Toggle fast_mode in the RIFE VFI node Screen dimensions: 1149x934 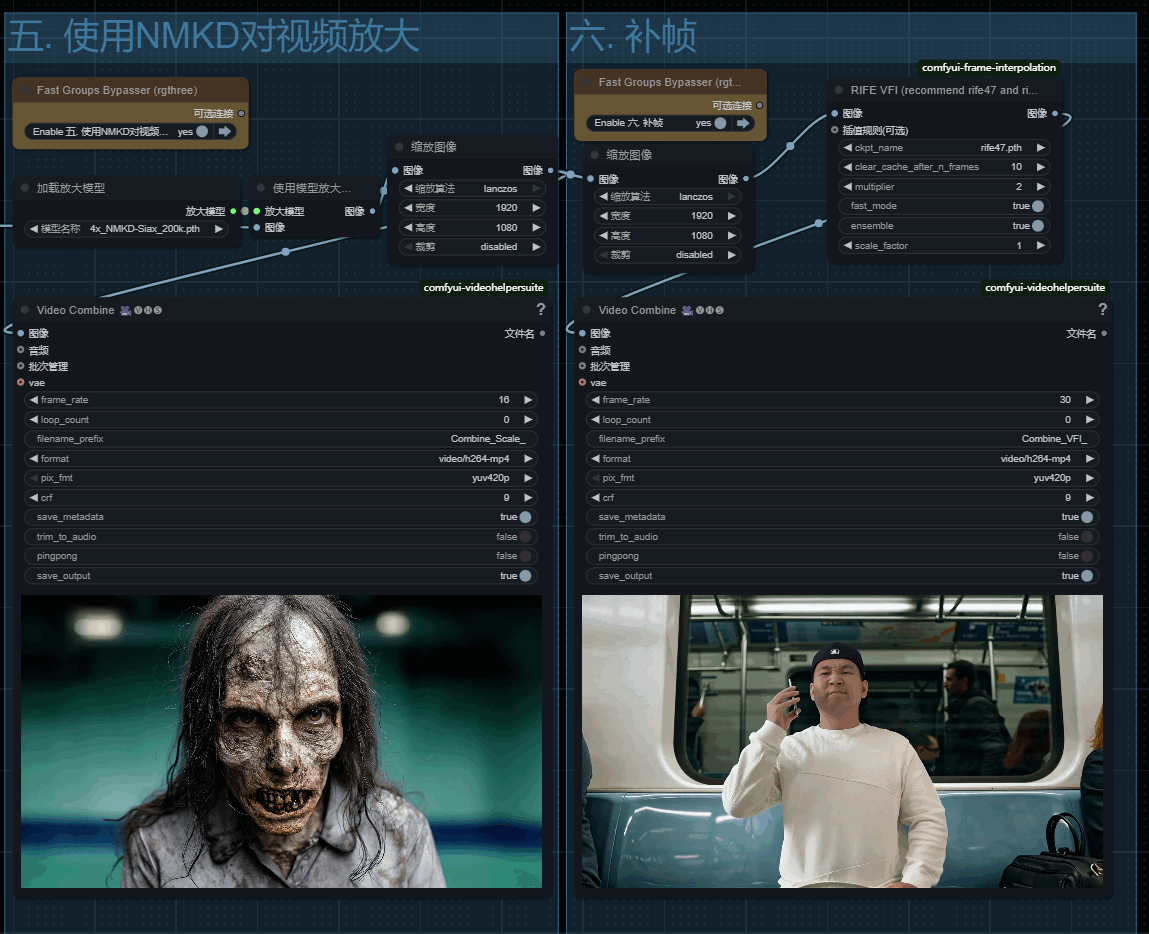(1037, 206)
